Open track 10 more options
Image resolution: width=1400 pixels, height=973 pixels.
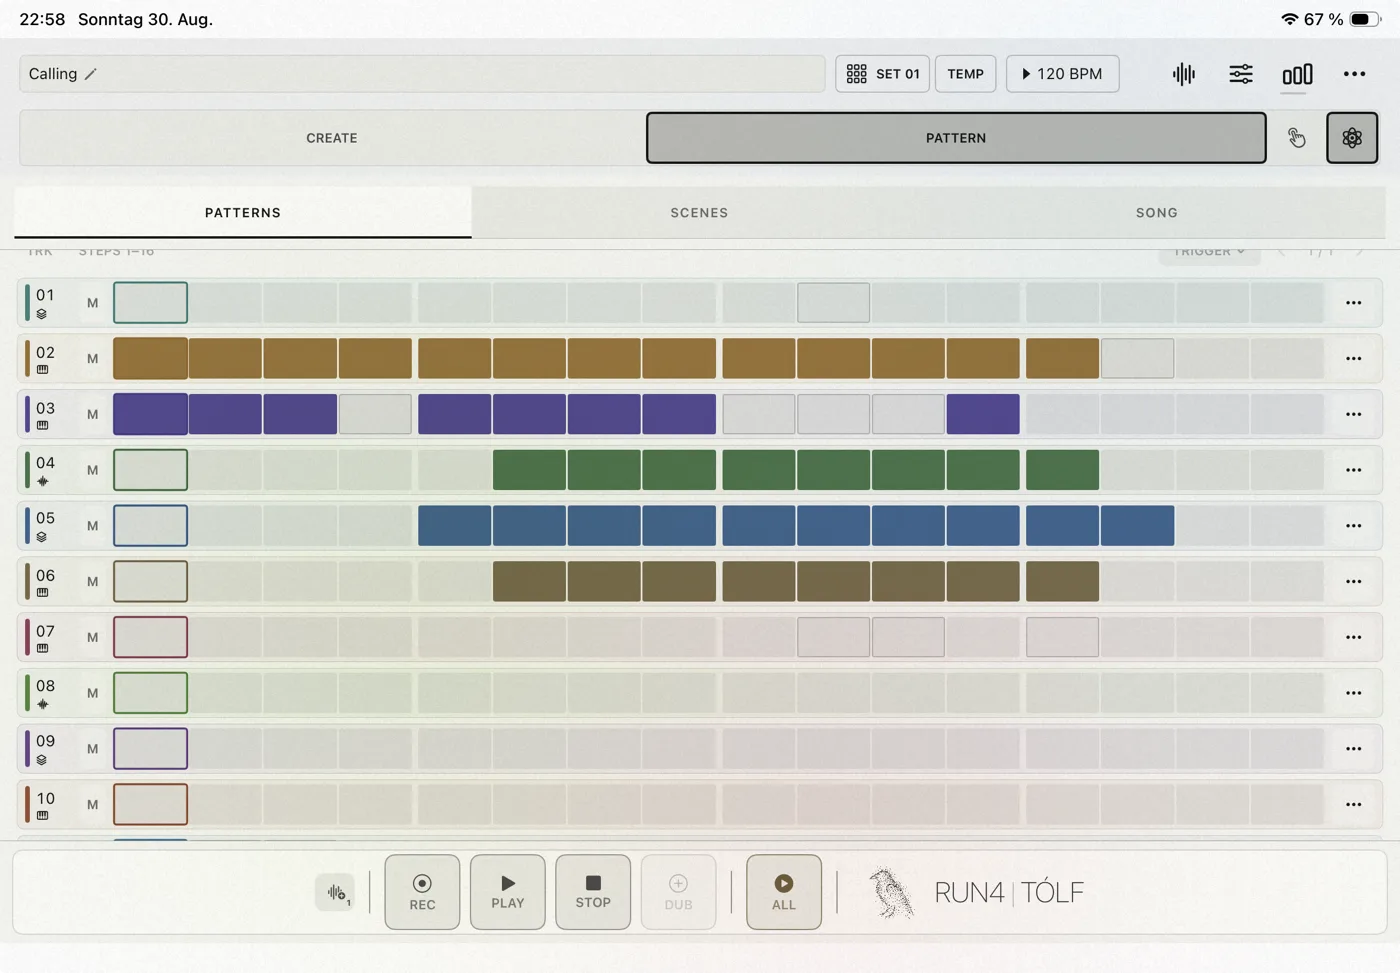coord(1353,804)
